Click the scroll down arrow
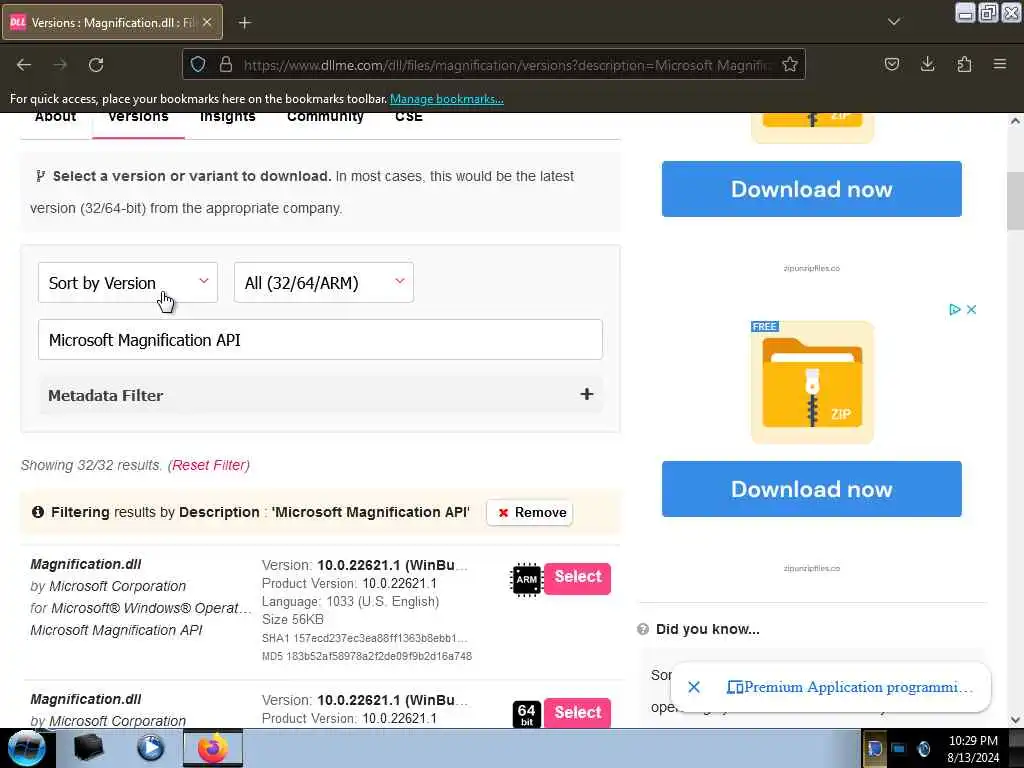 pos(1015,720)
